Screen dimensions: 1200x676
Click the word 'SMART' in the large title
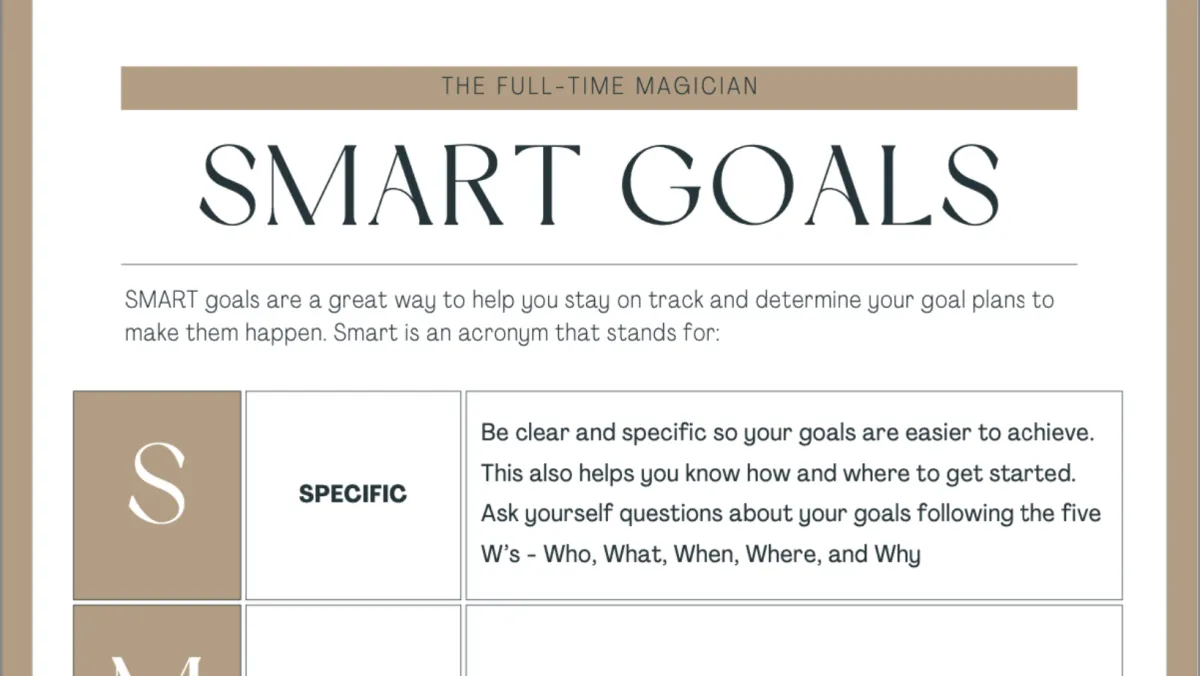coord(390,187)
